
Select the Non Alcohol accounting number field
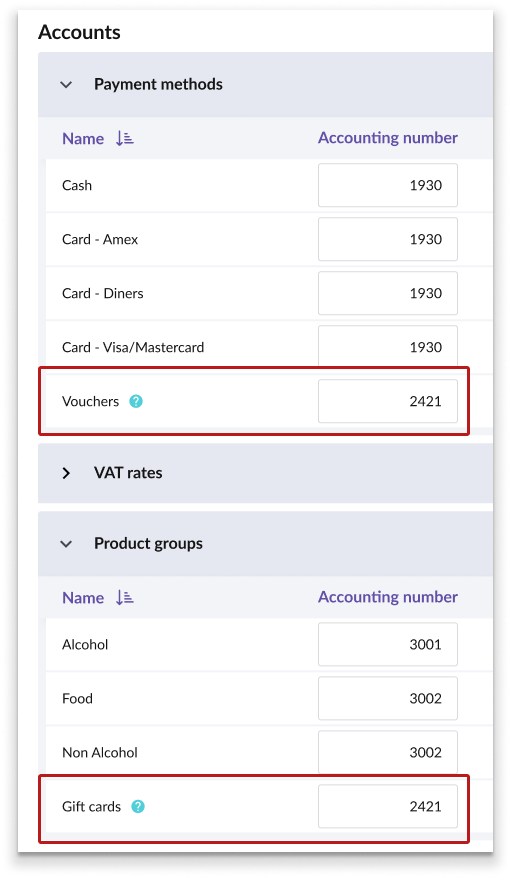[x=388, y=752]
